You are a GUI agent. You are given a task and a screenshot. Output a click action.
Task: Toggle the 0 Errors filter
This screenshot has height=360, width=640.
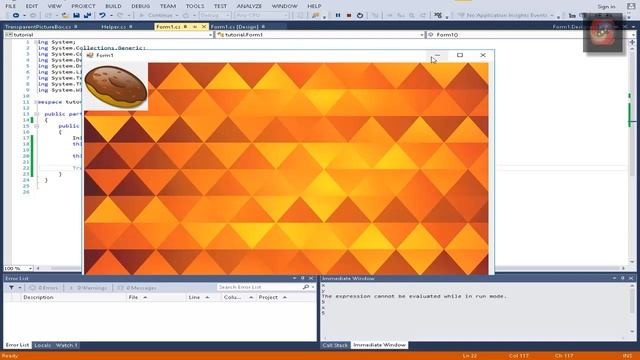44,288
